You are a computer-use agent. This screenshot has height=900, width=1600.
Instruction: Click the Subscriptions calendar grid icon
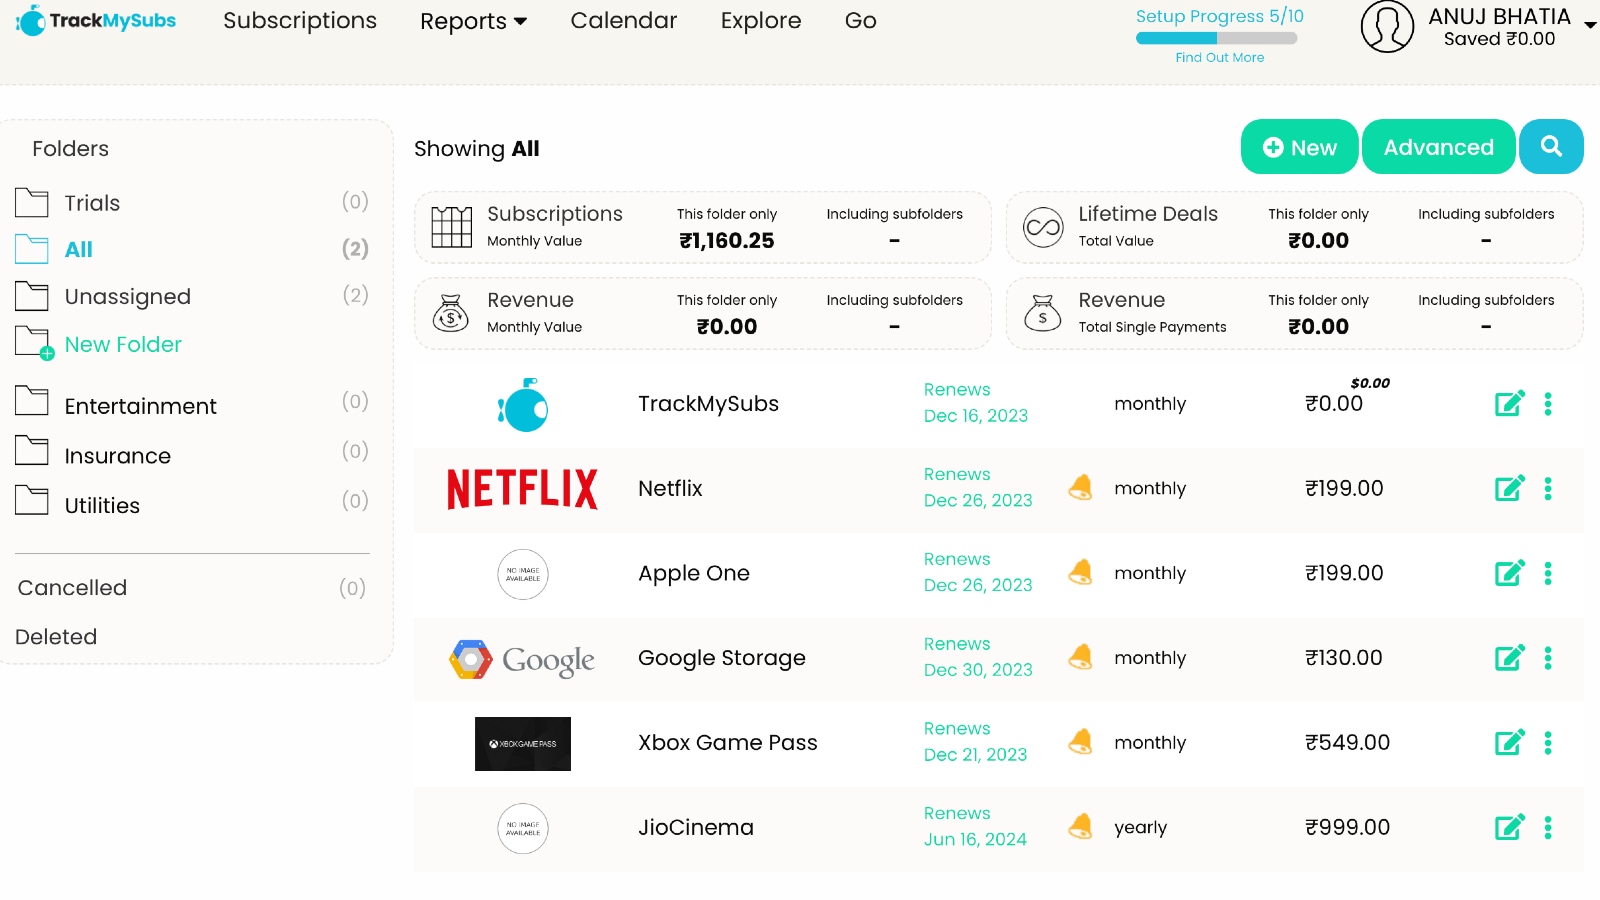(x=451, y=226)
